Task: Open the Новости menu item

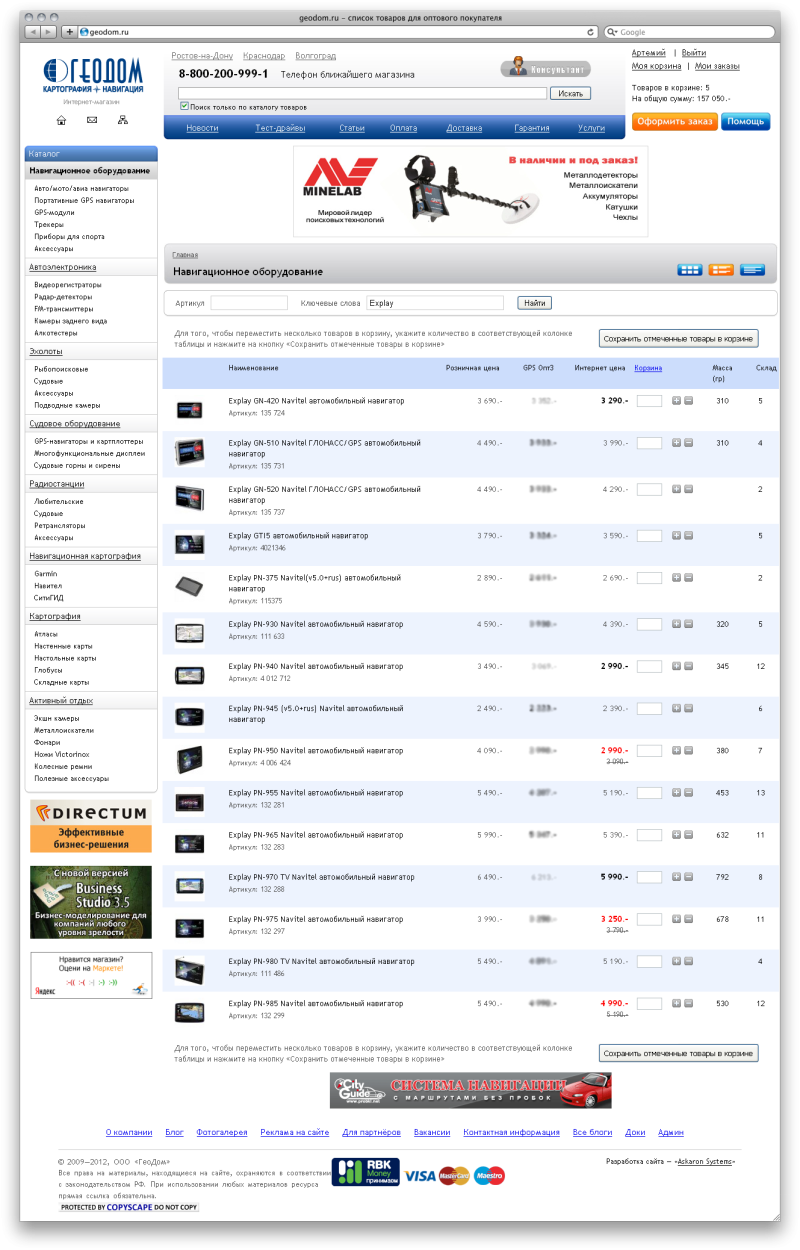Action: 202,128
